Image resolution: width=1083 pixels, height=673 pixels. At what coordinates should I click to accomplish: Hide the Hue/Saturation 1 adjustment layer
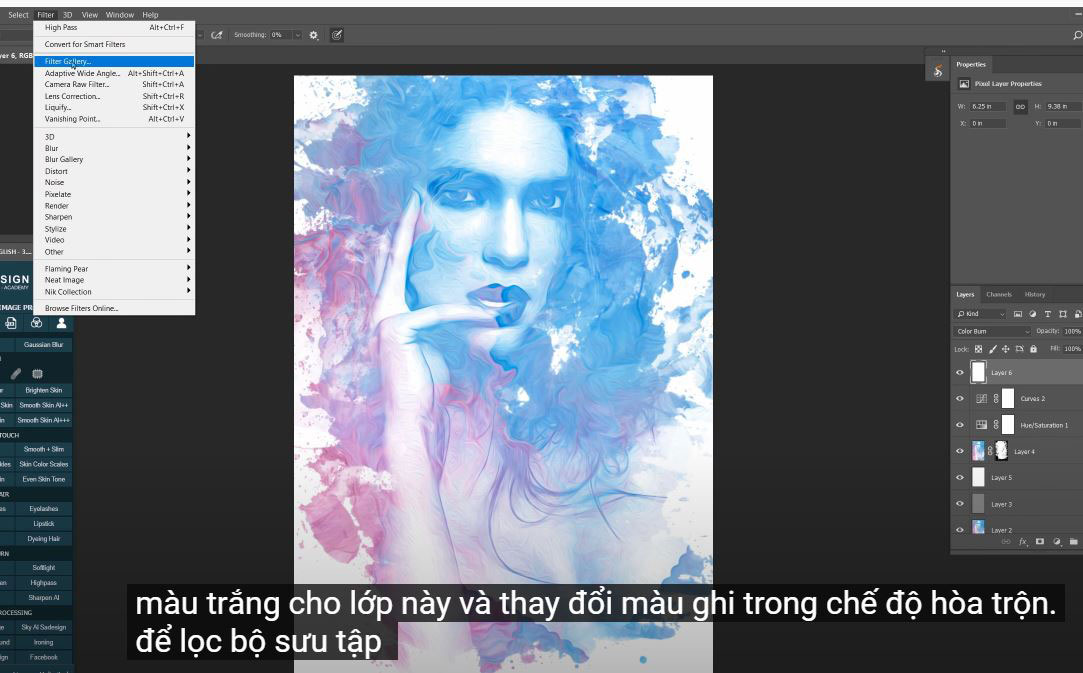click(x=960, y=425)
